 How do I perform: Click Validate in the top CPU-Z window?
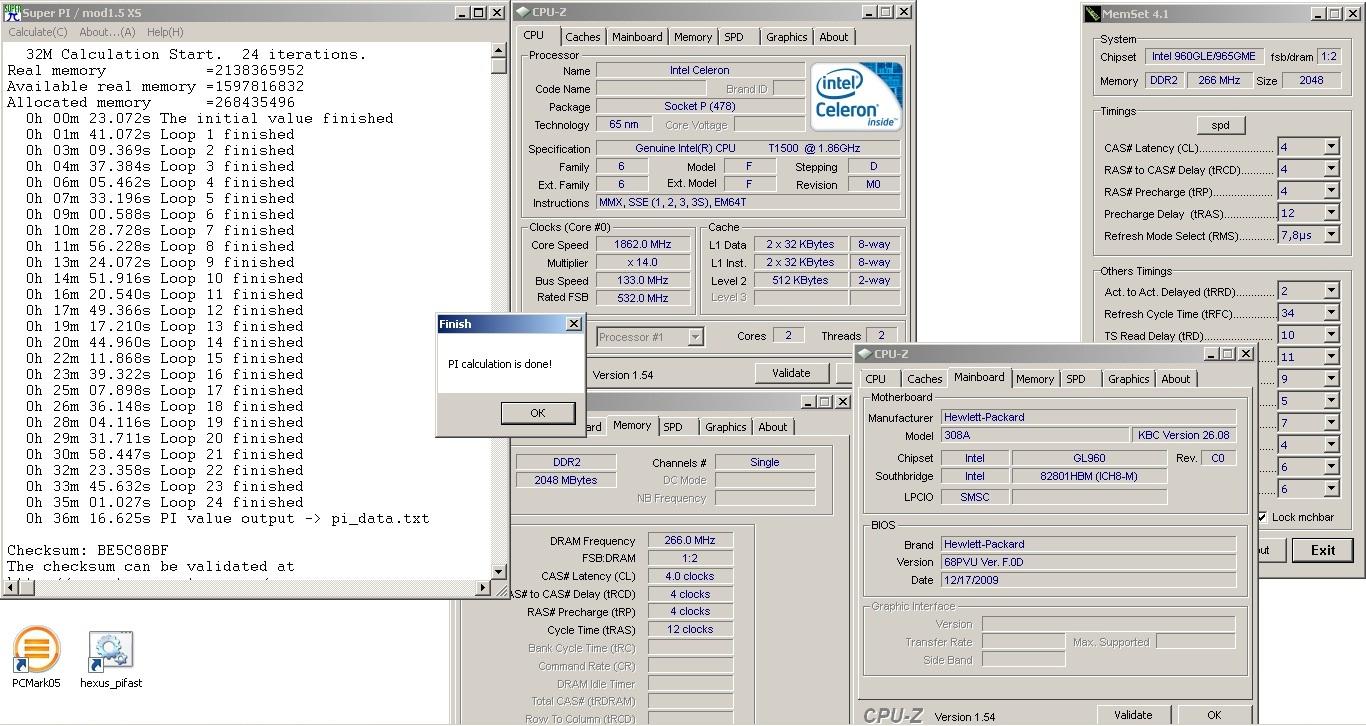[x=791, y=373]
